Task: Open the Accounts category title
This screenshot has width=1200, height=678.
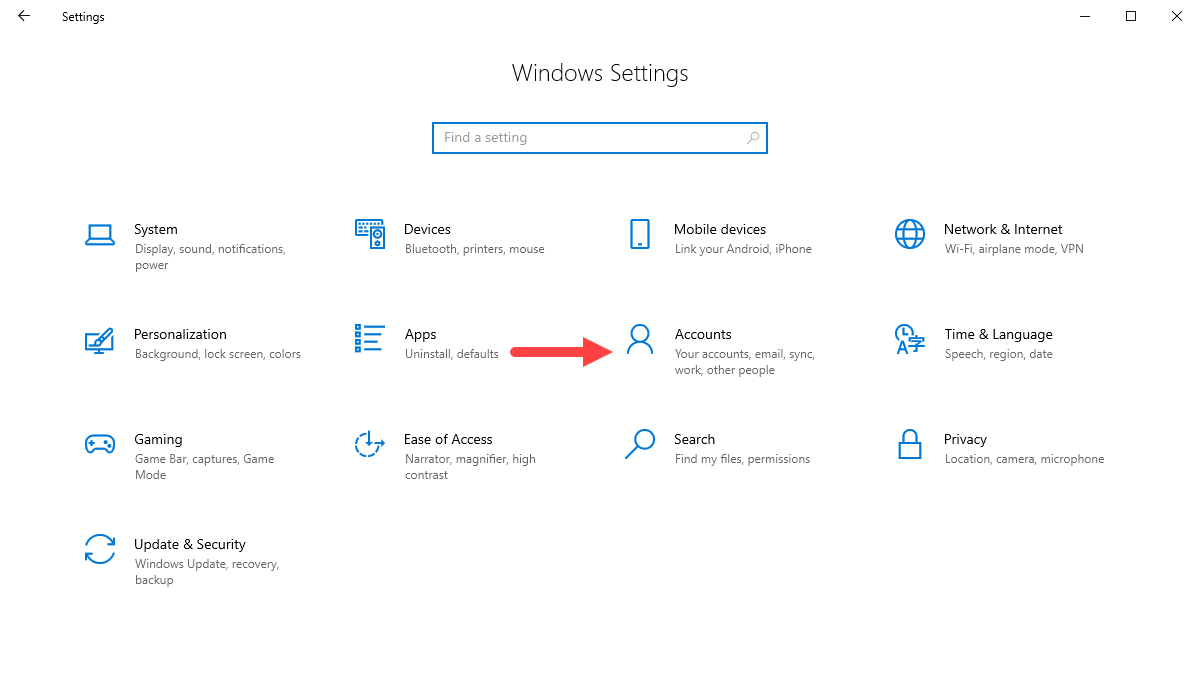Action: click(x=703, y=334)
